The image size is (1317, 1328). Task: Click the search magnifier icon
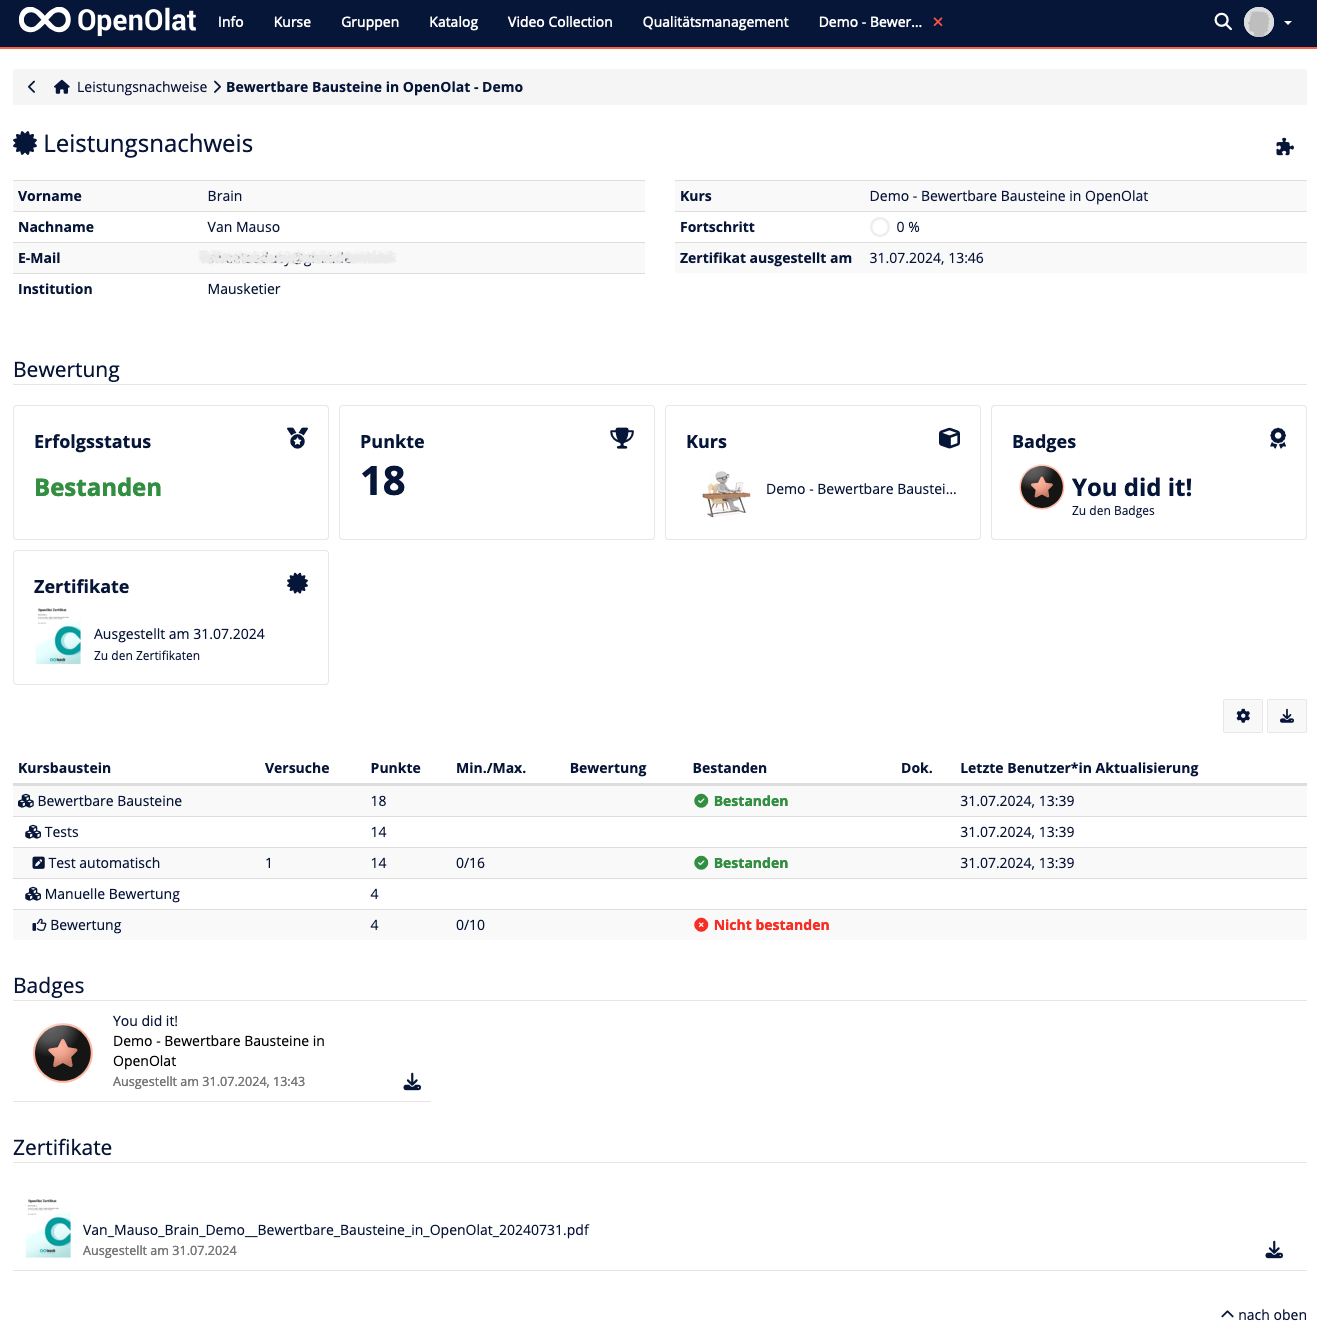pyautogui.click(x=1222, y=22)
